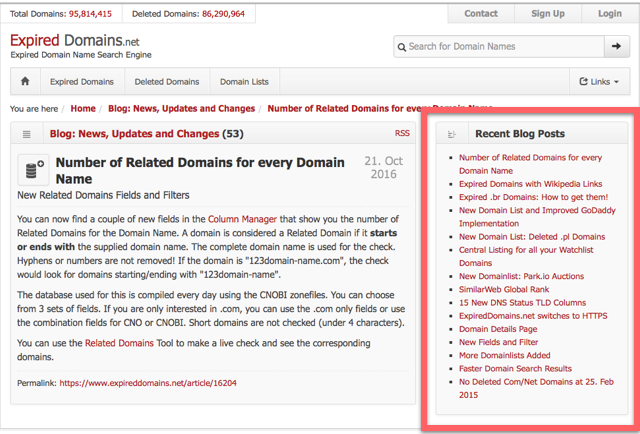Screen dimensions: 640x434
Task: Open Expired Domains with Wikipedia Links post
Action: pyautogui.click(x=530, y=184)
